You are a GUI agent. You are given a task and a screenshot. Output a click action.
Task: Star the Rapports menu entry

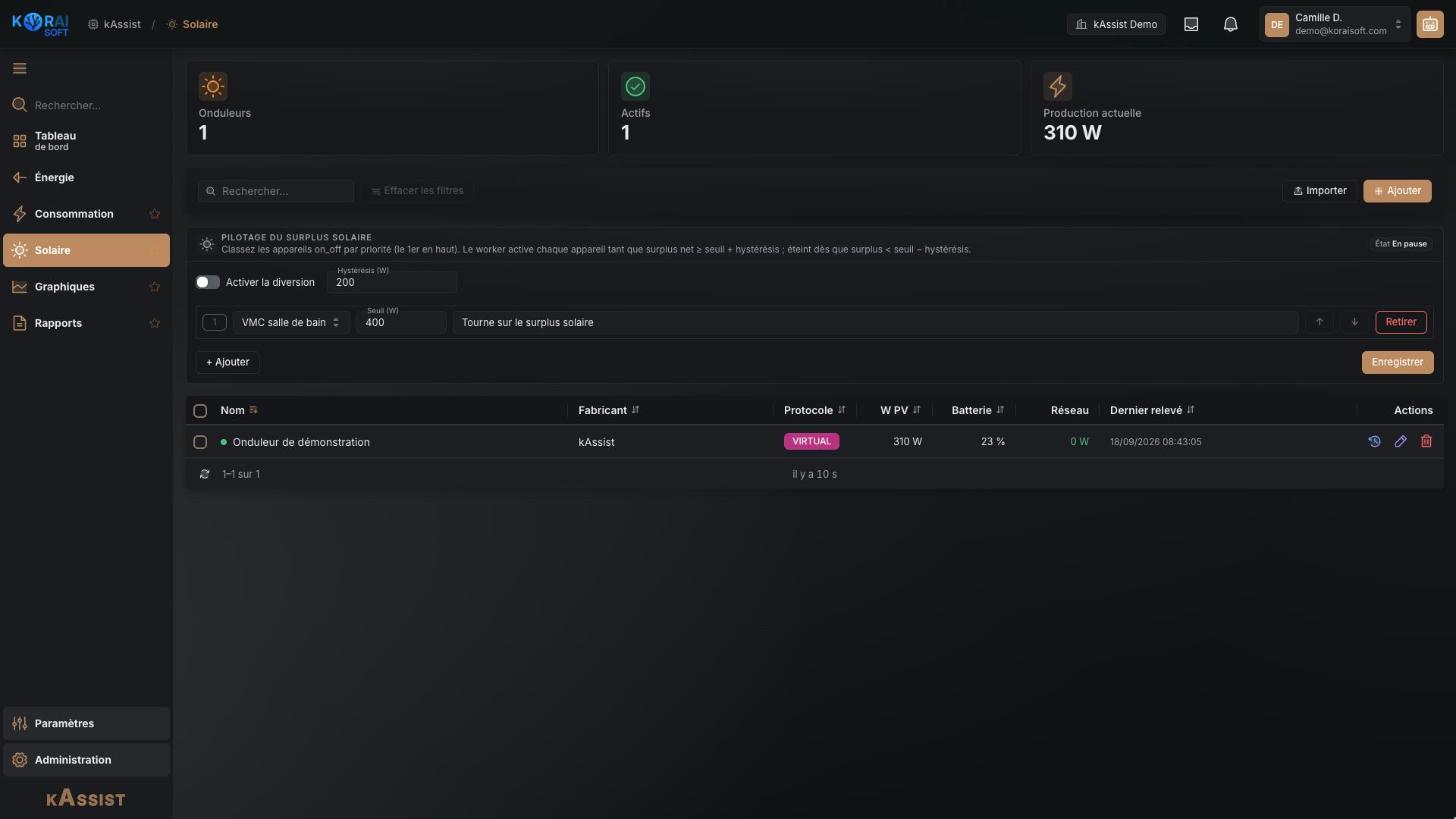tap(155, 323)
